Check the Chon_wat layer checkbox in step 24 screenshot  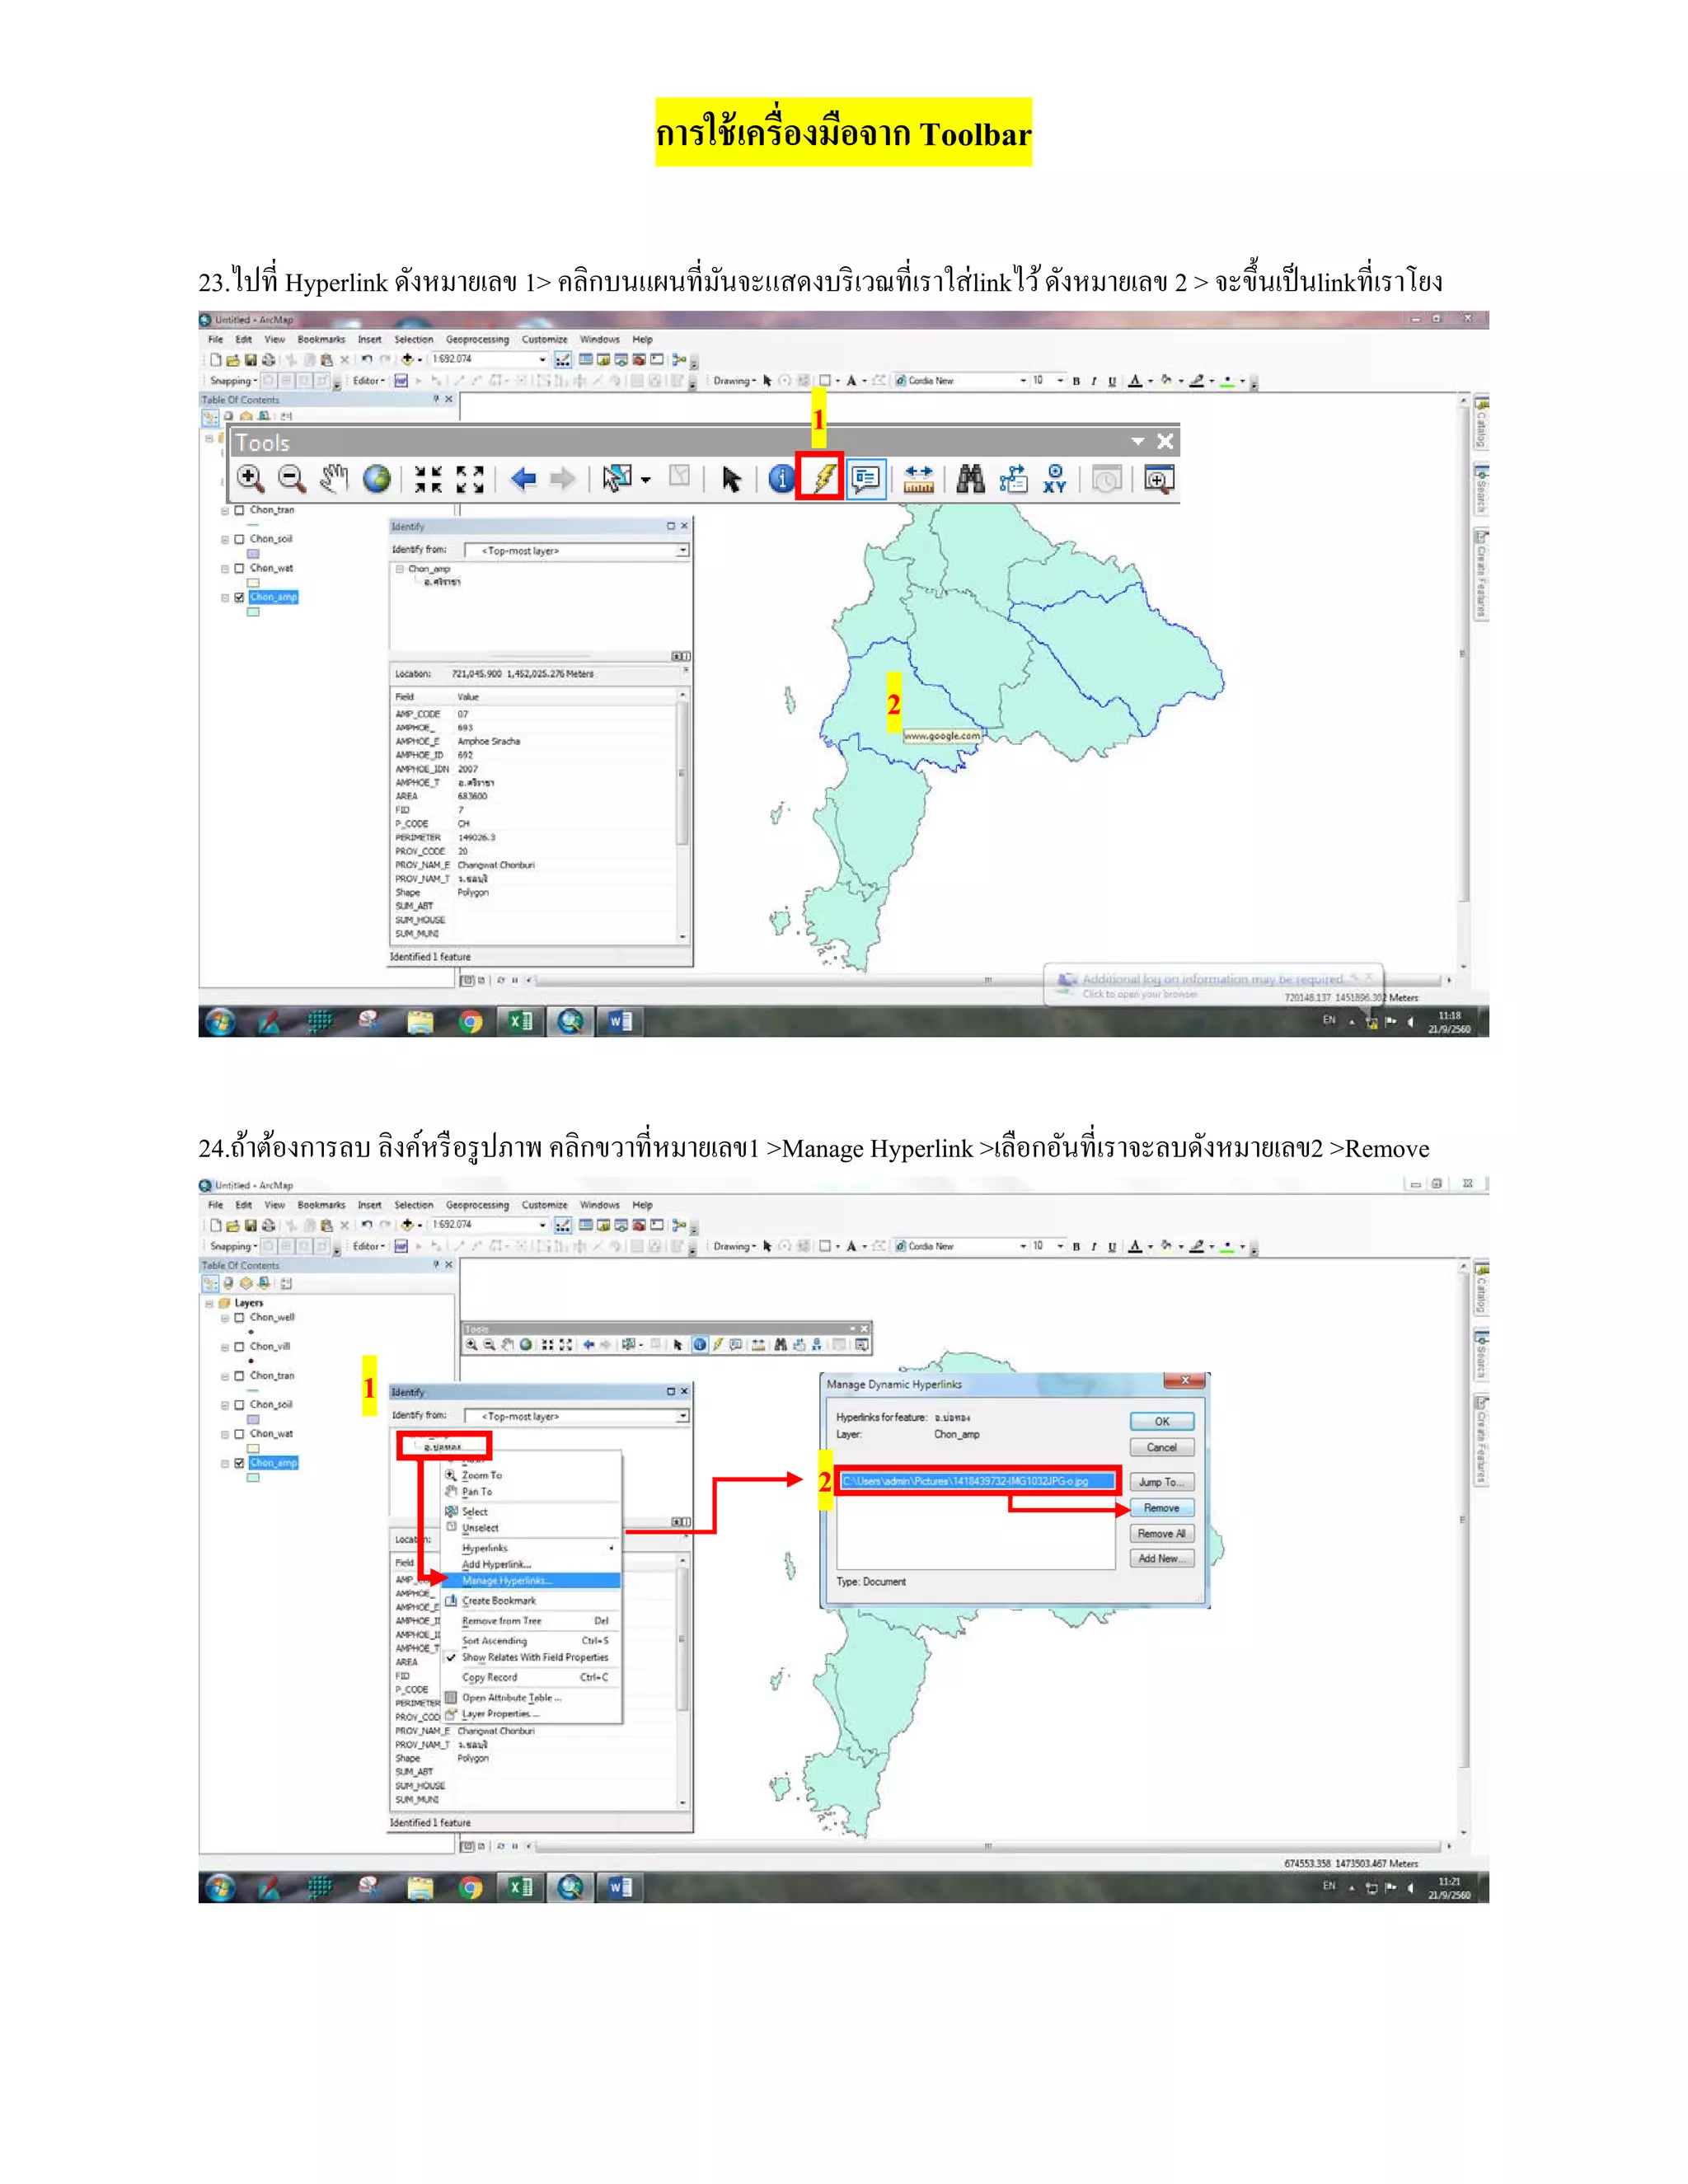[x=239, y=1434]
